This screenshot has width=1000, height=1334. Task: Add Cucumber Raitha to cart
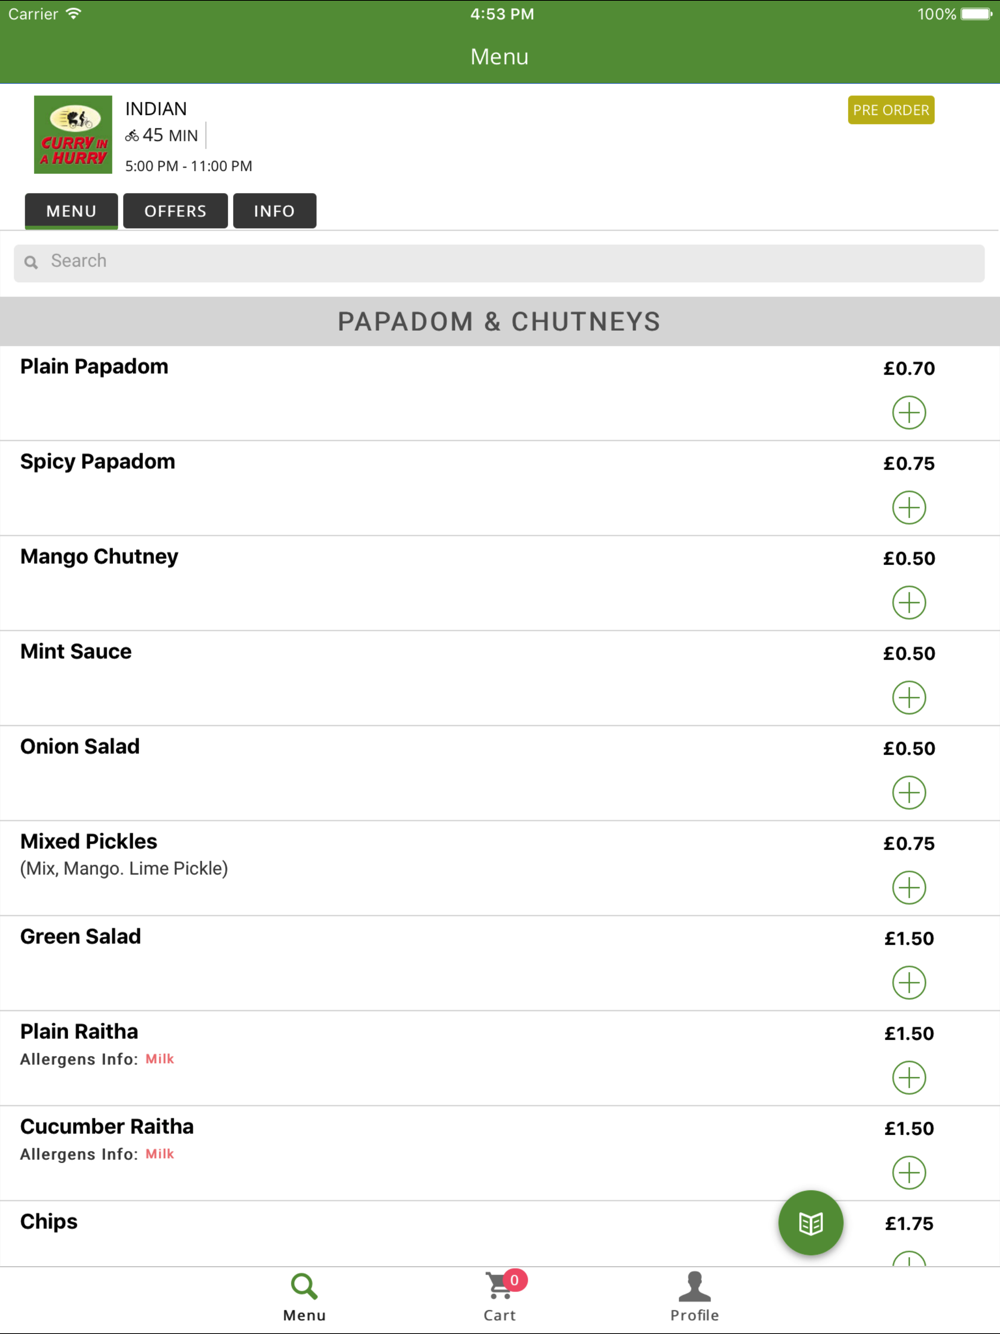coord(909,1172)
